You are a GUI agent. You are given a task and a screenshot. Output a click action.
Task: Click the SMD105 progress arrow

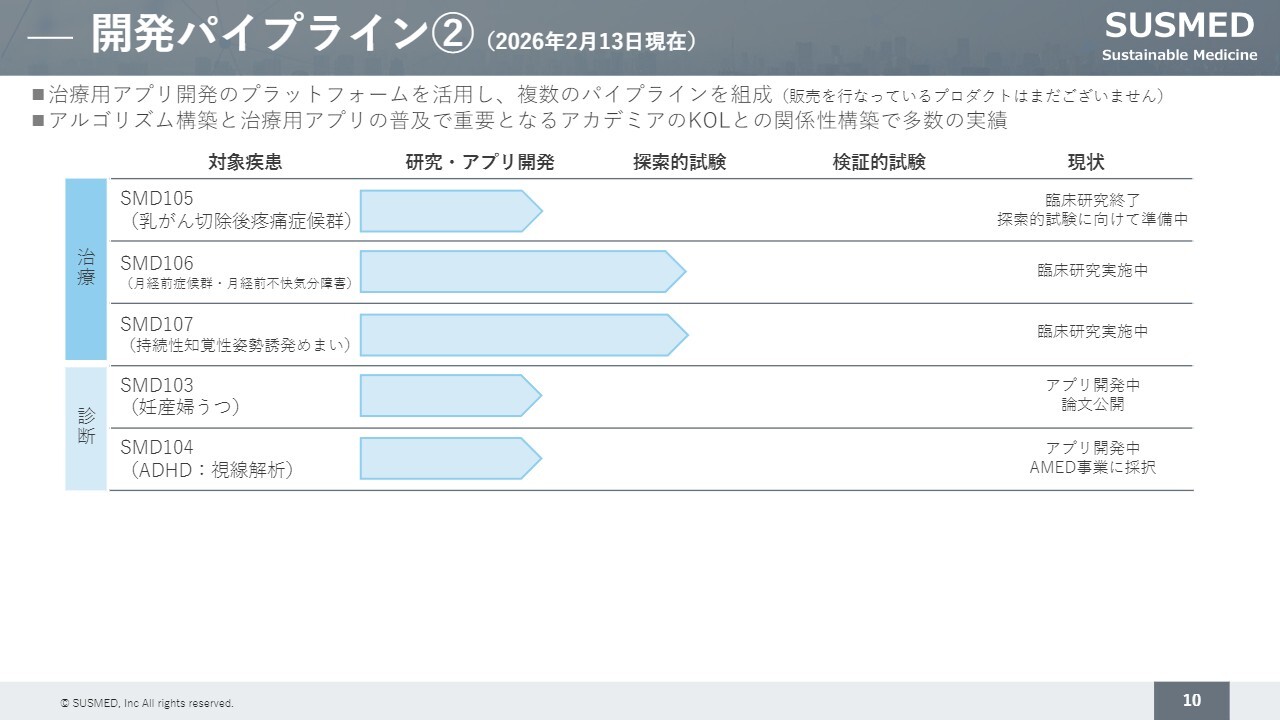(x=450, y=211)
